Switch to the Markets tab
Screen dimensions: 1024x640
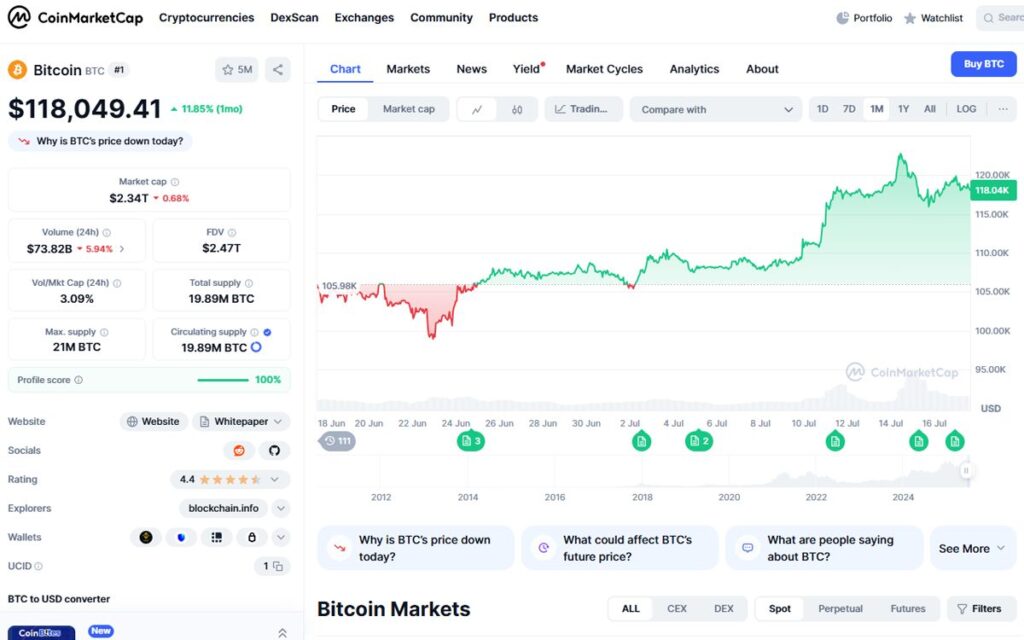click(x=408, y=69)
